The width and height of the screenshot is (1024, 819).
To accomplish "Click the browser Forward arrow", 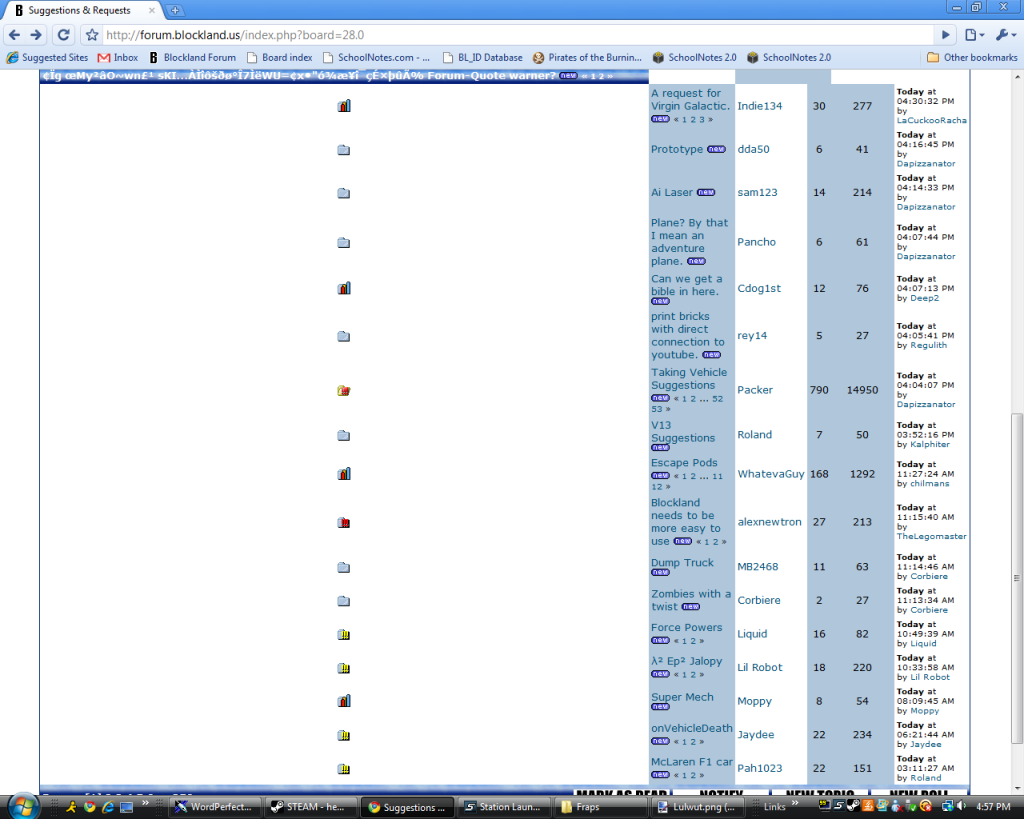I will pos(37,35).
